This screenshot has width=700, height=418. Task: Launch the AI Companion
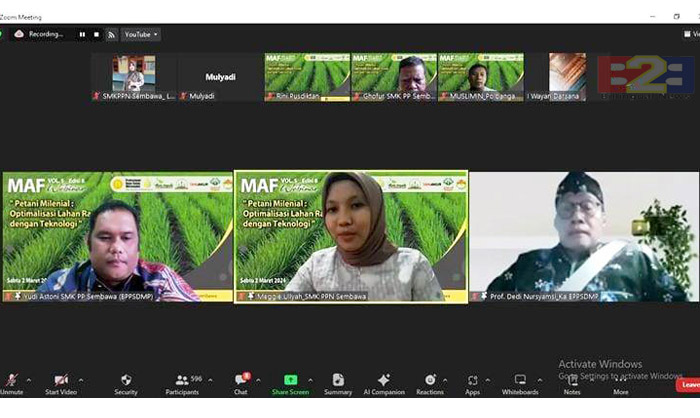click(384, 384)
